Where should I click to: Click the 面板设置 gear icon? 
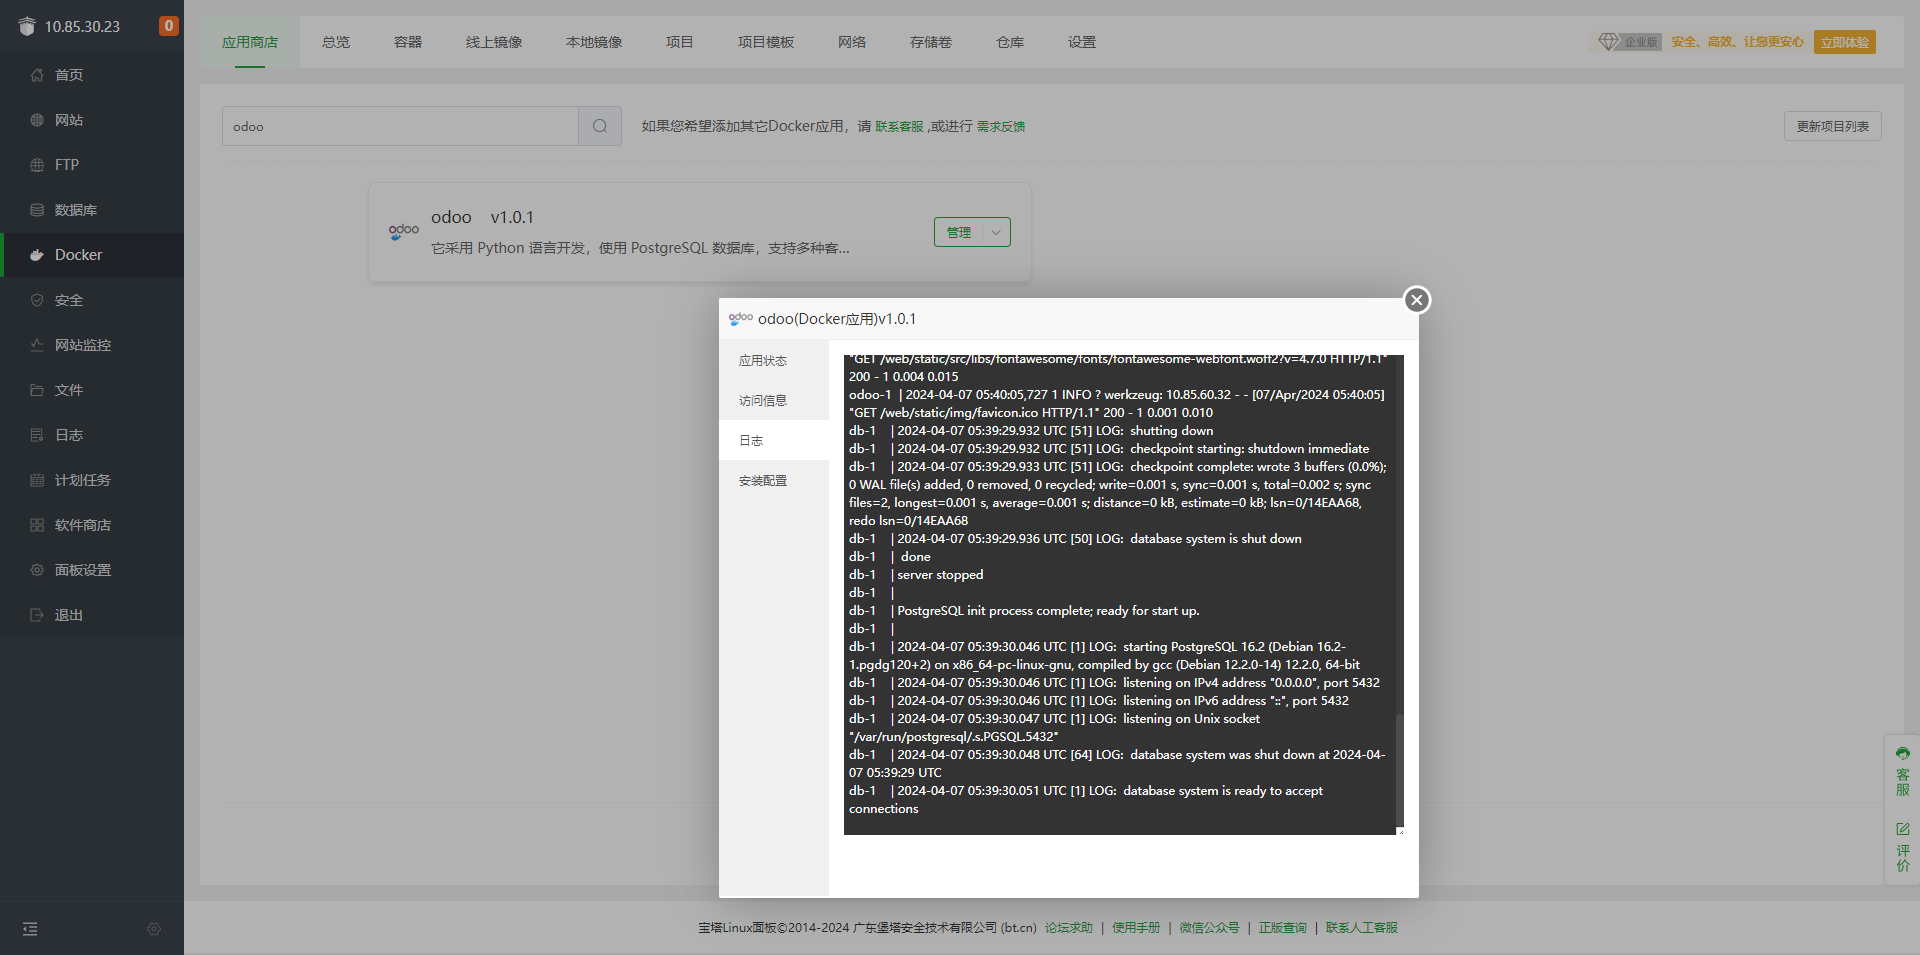click(37, 570)
